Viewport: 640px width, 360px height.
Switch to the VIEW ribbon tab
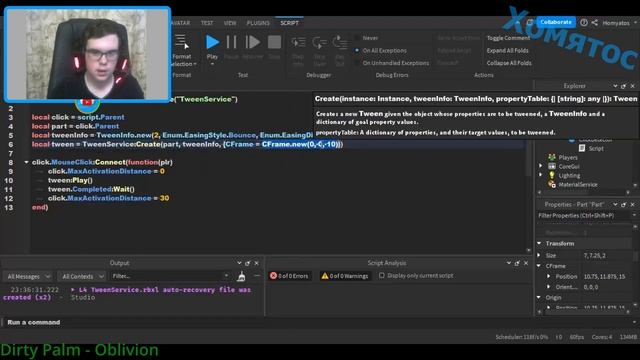[230, 23]
